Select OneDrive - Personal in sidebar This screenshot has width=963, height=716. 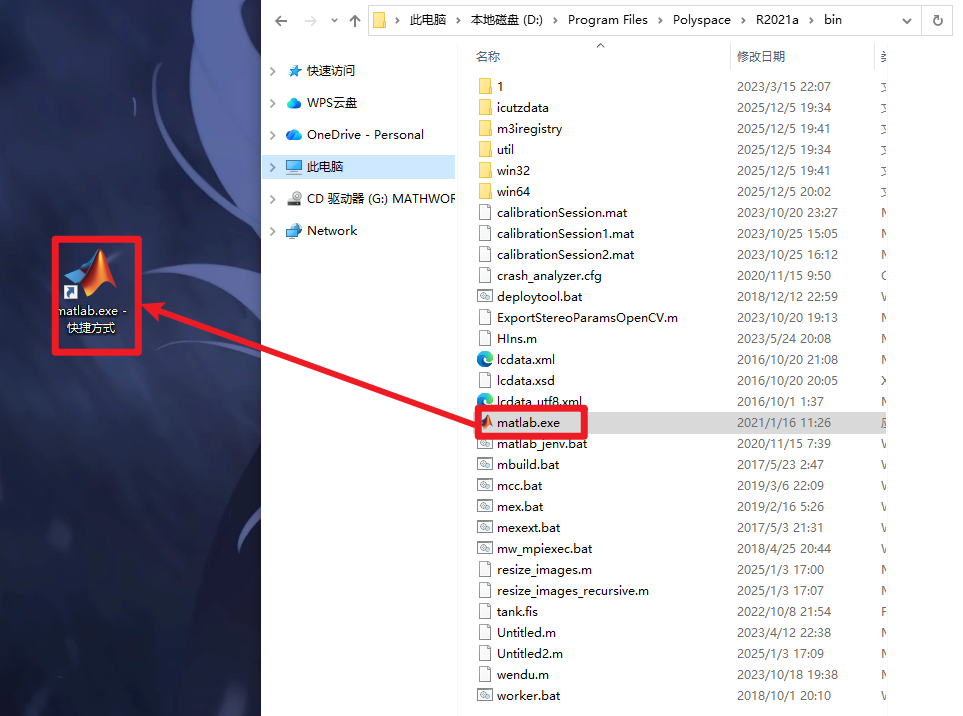pos(365,135)
